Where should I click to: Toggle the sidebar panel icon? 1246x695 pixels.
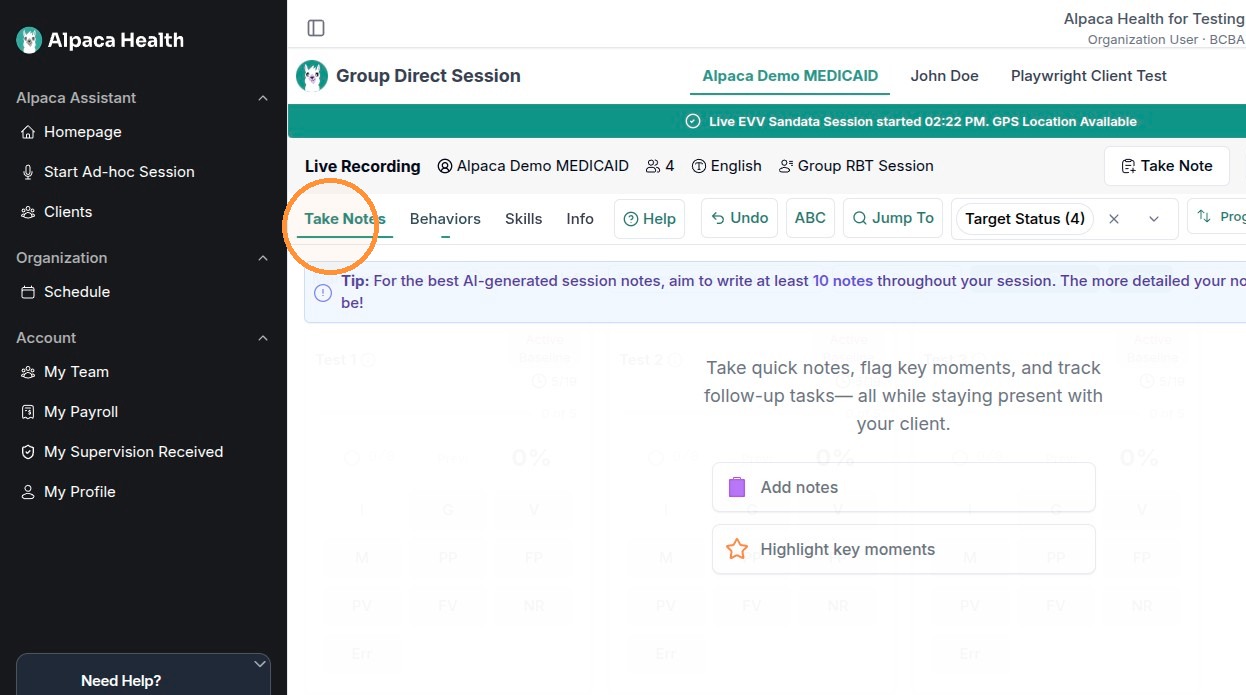click(316, 28)
